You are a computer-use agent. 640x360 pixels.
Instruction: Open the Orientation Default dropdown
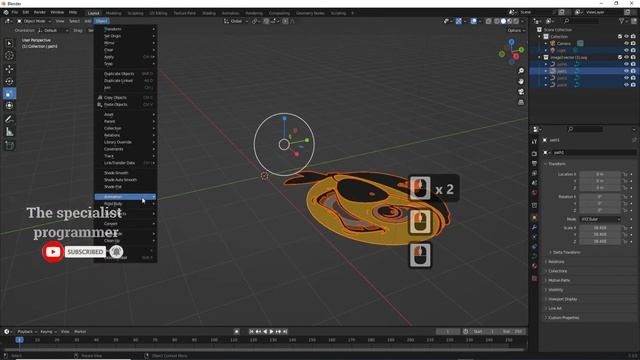(x=53, y=30)
